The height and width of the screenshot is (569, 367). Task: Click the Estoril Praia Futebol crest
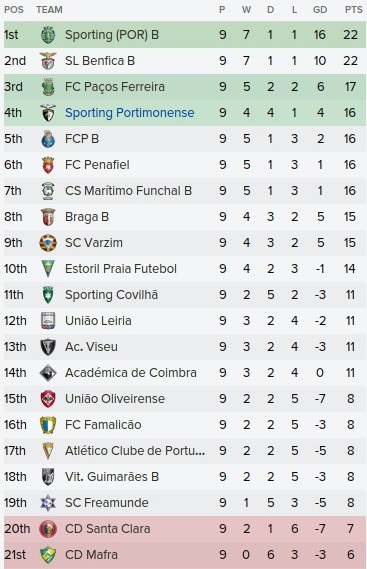click(48, 269)
